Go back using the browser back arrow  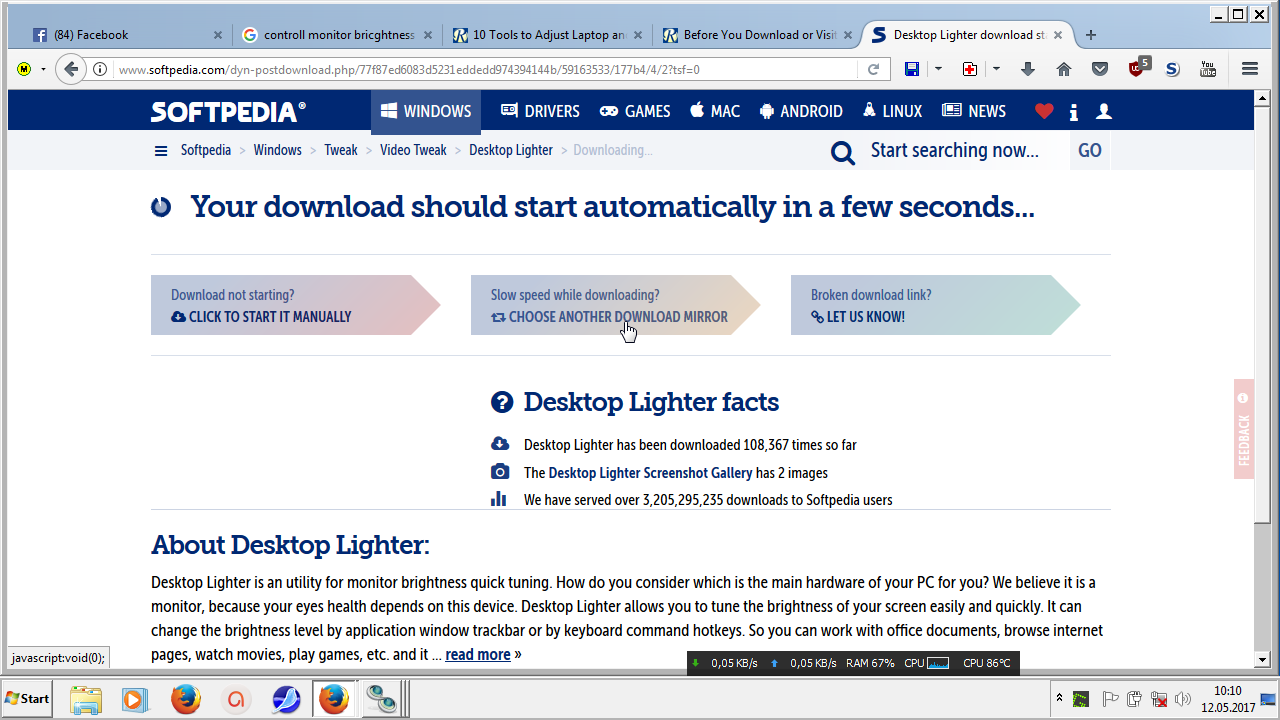(70, 69)
